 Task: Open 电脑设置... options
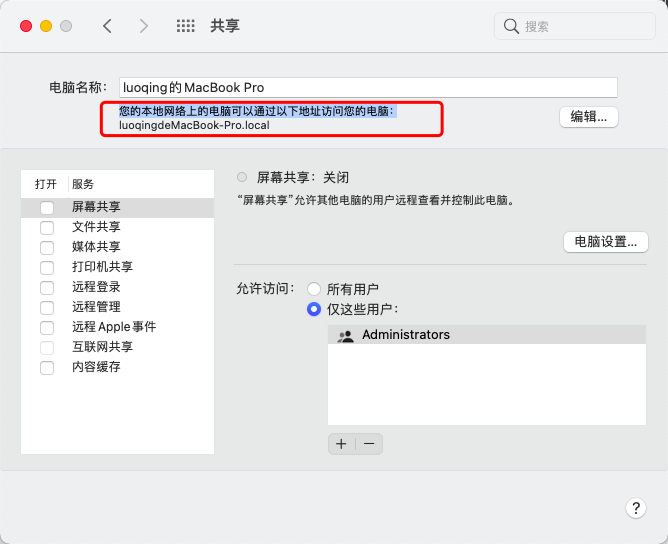pos(606,242)
